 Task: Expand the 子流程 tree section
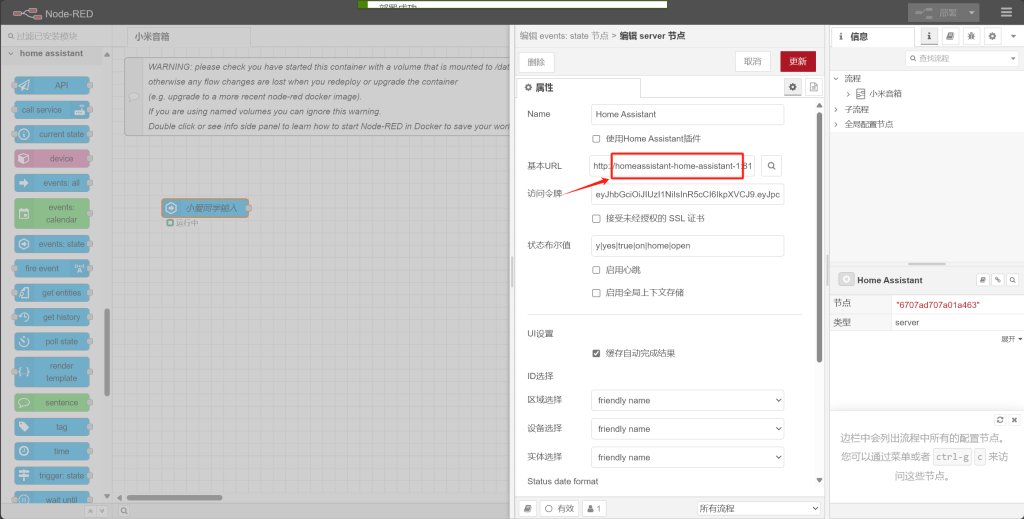click(836, 109)
